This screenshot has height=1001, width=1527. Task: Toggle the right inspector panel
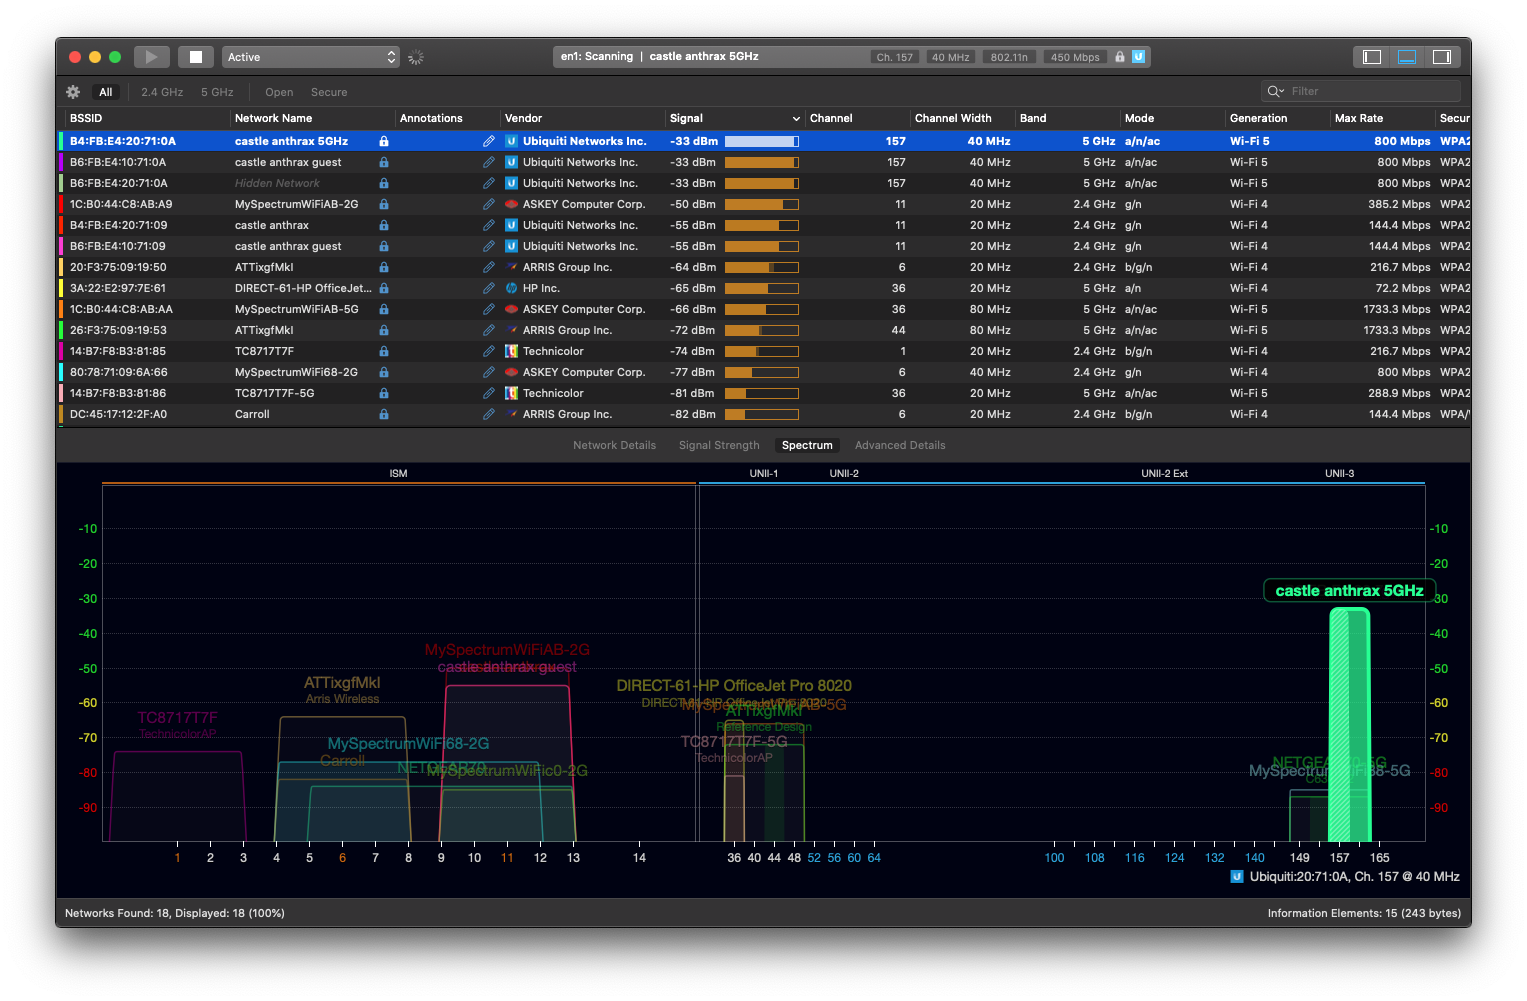1442,57
